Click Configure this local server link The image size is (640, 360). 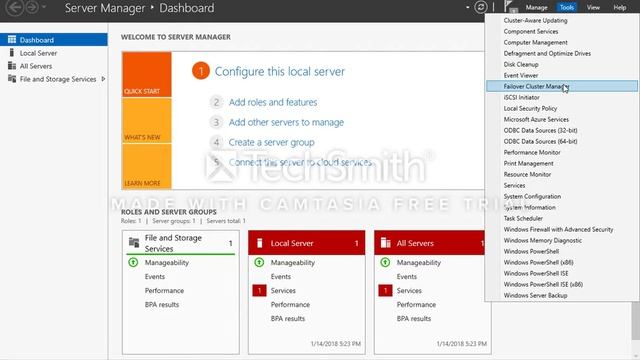coord(280,71)
